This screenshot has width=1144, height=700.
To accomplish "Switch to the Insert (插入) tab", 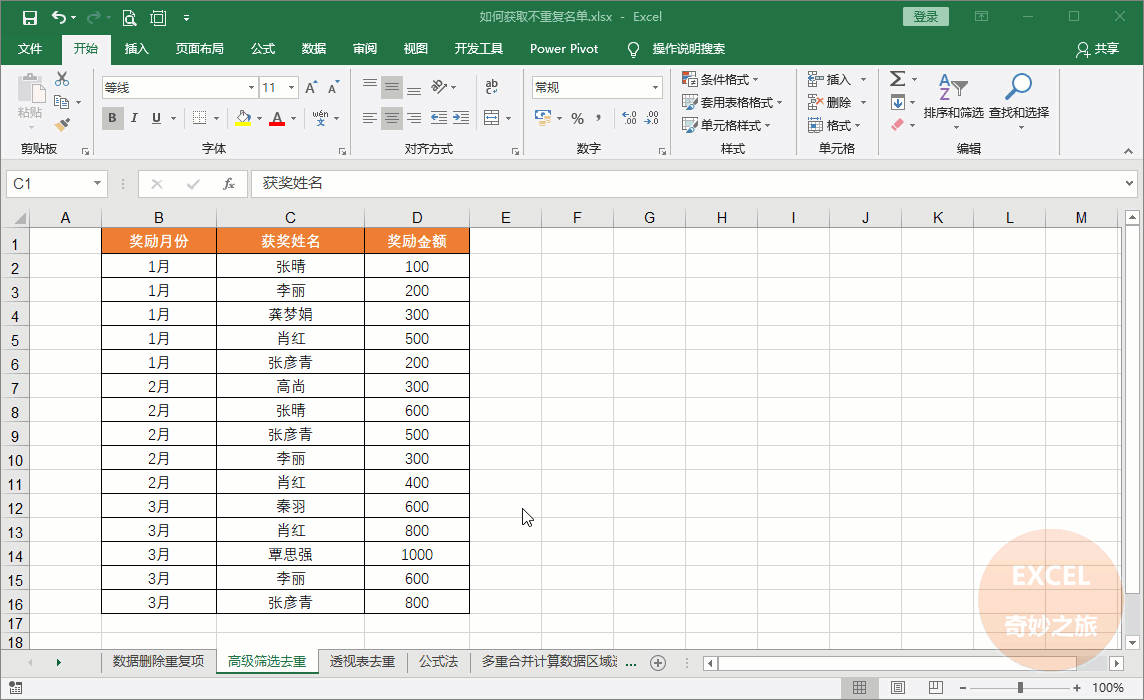I will [x=136, y=49].
